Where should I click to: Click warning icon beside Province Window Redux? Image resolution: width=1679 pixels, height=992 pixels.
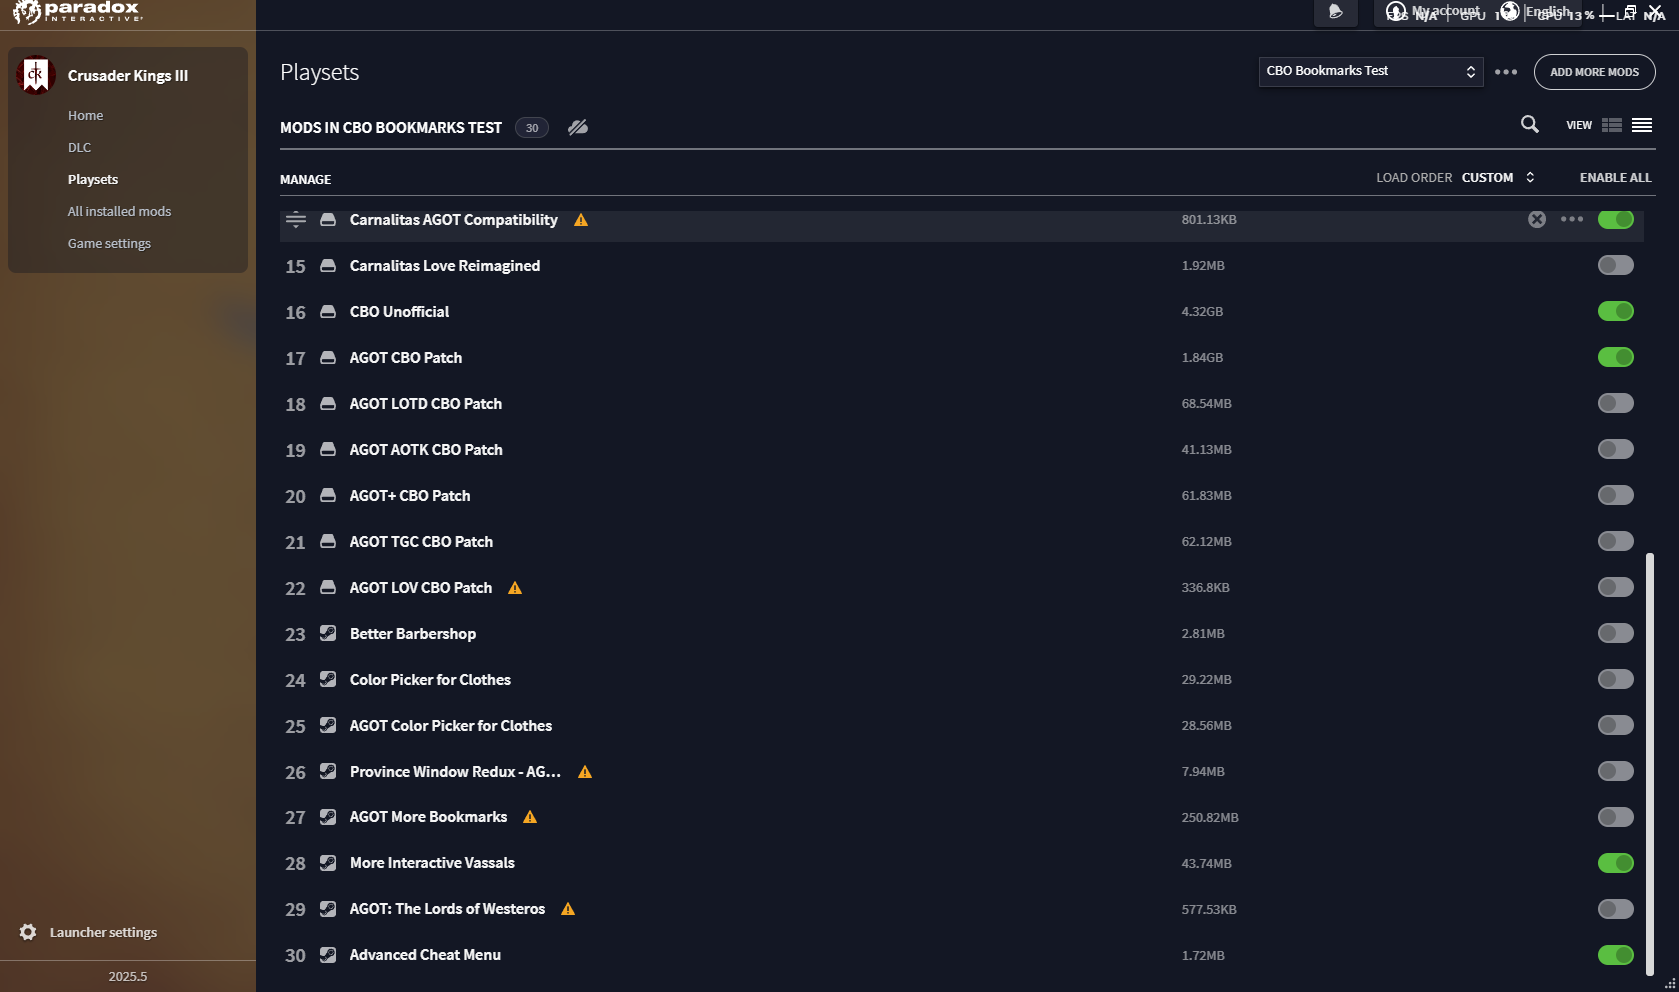click(x=585, y=772)
